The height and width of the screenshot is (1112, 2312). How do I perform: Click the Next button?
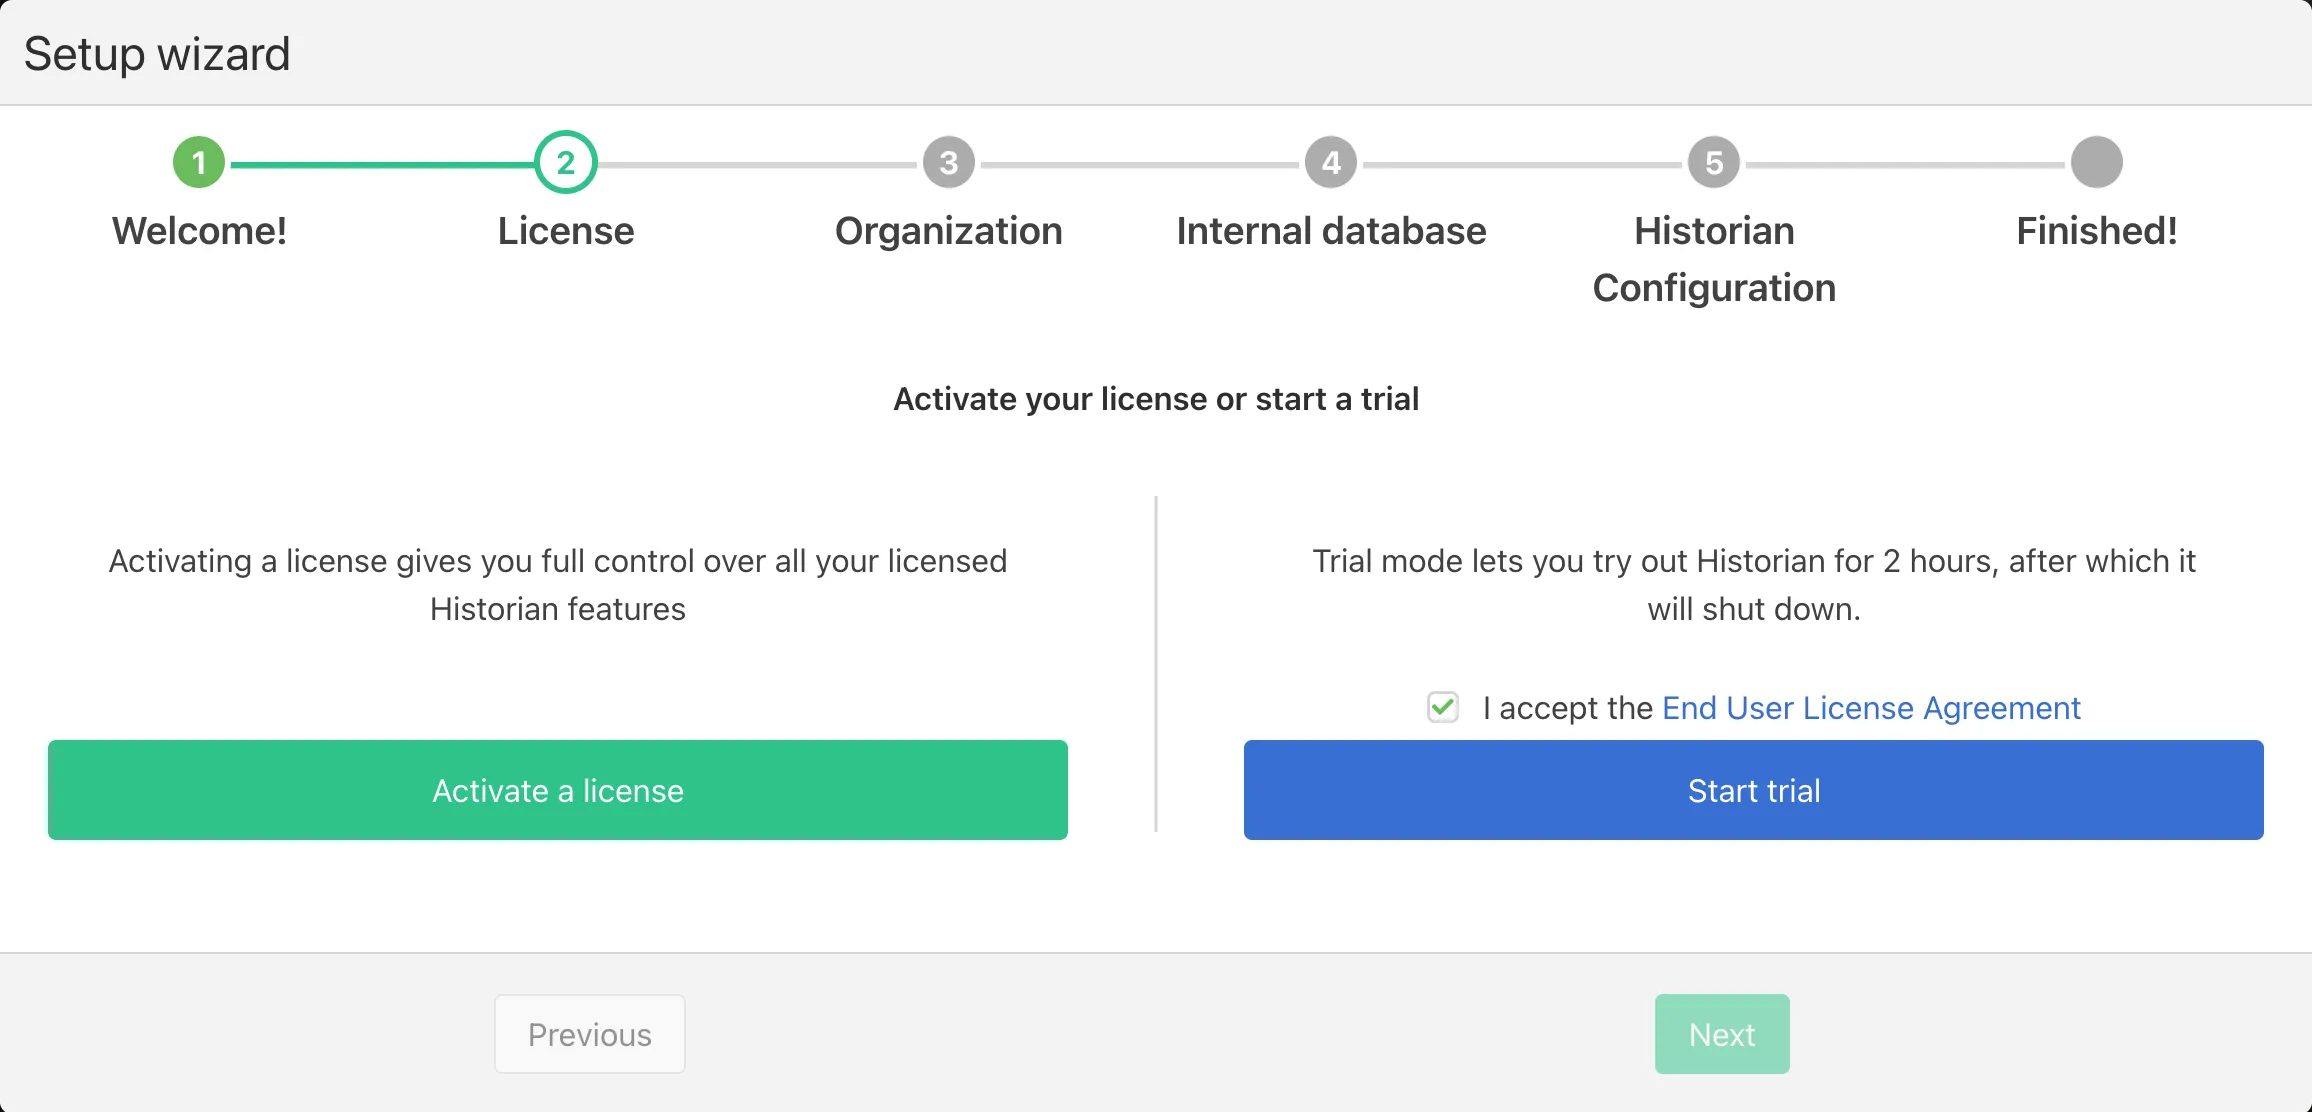1722,1034
